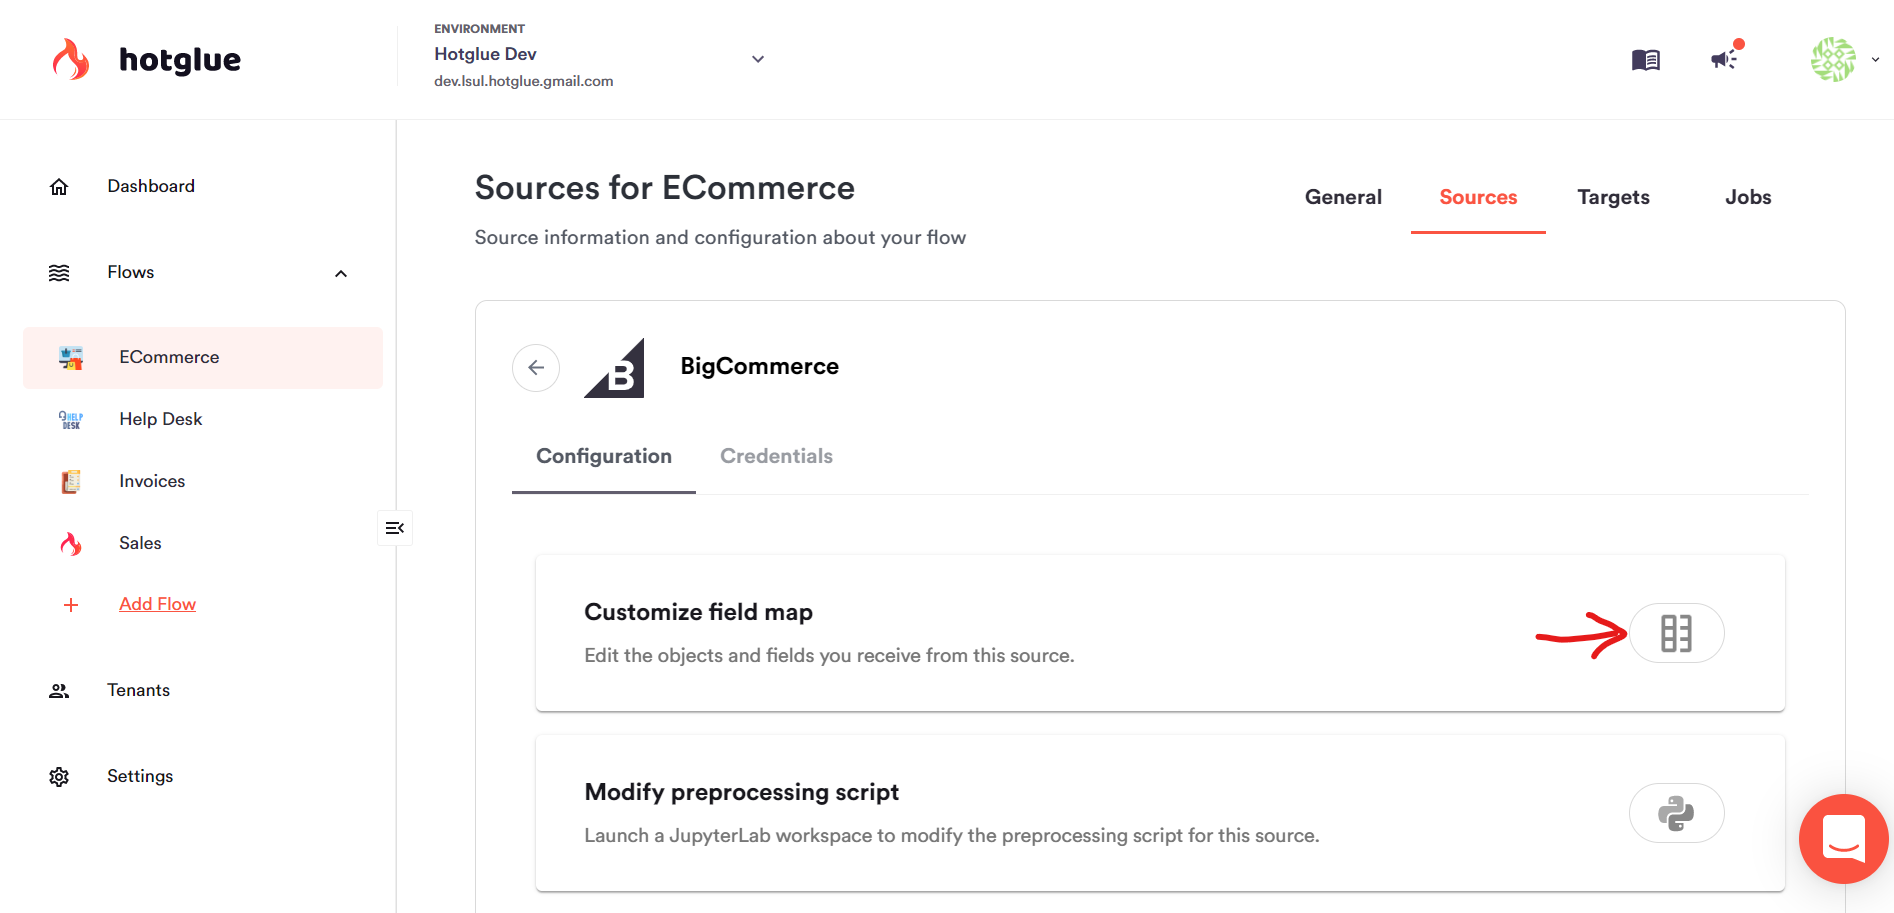Click the Customize field map heading

(x=698, y=612)
